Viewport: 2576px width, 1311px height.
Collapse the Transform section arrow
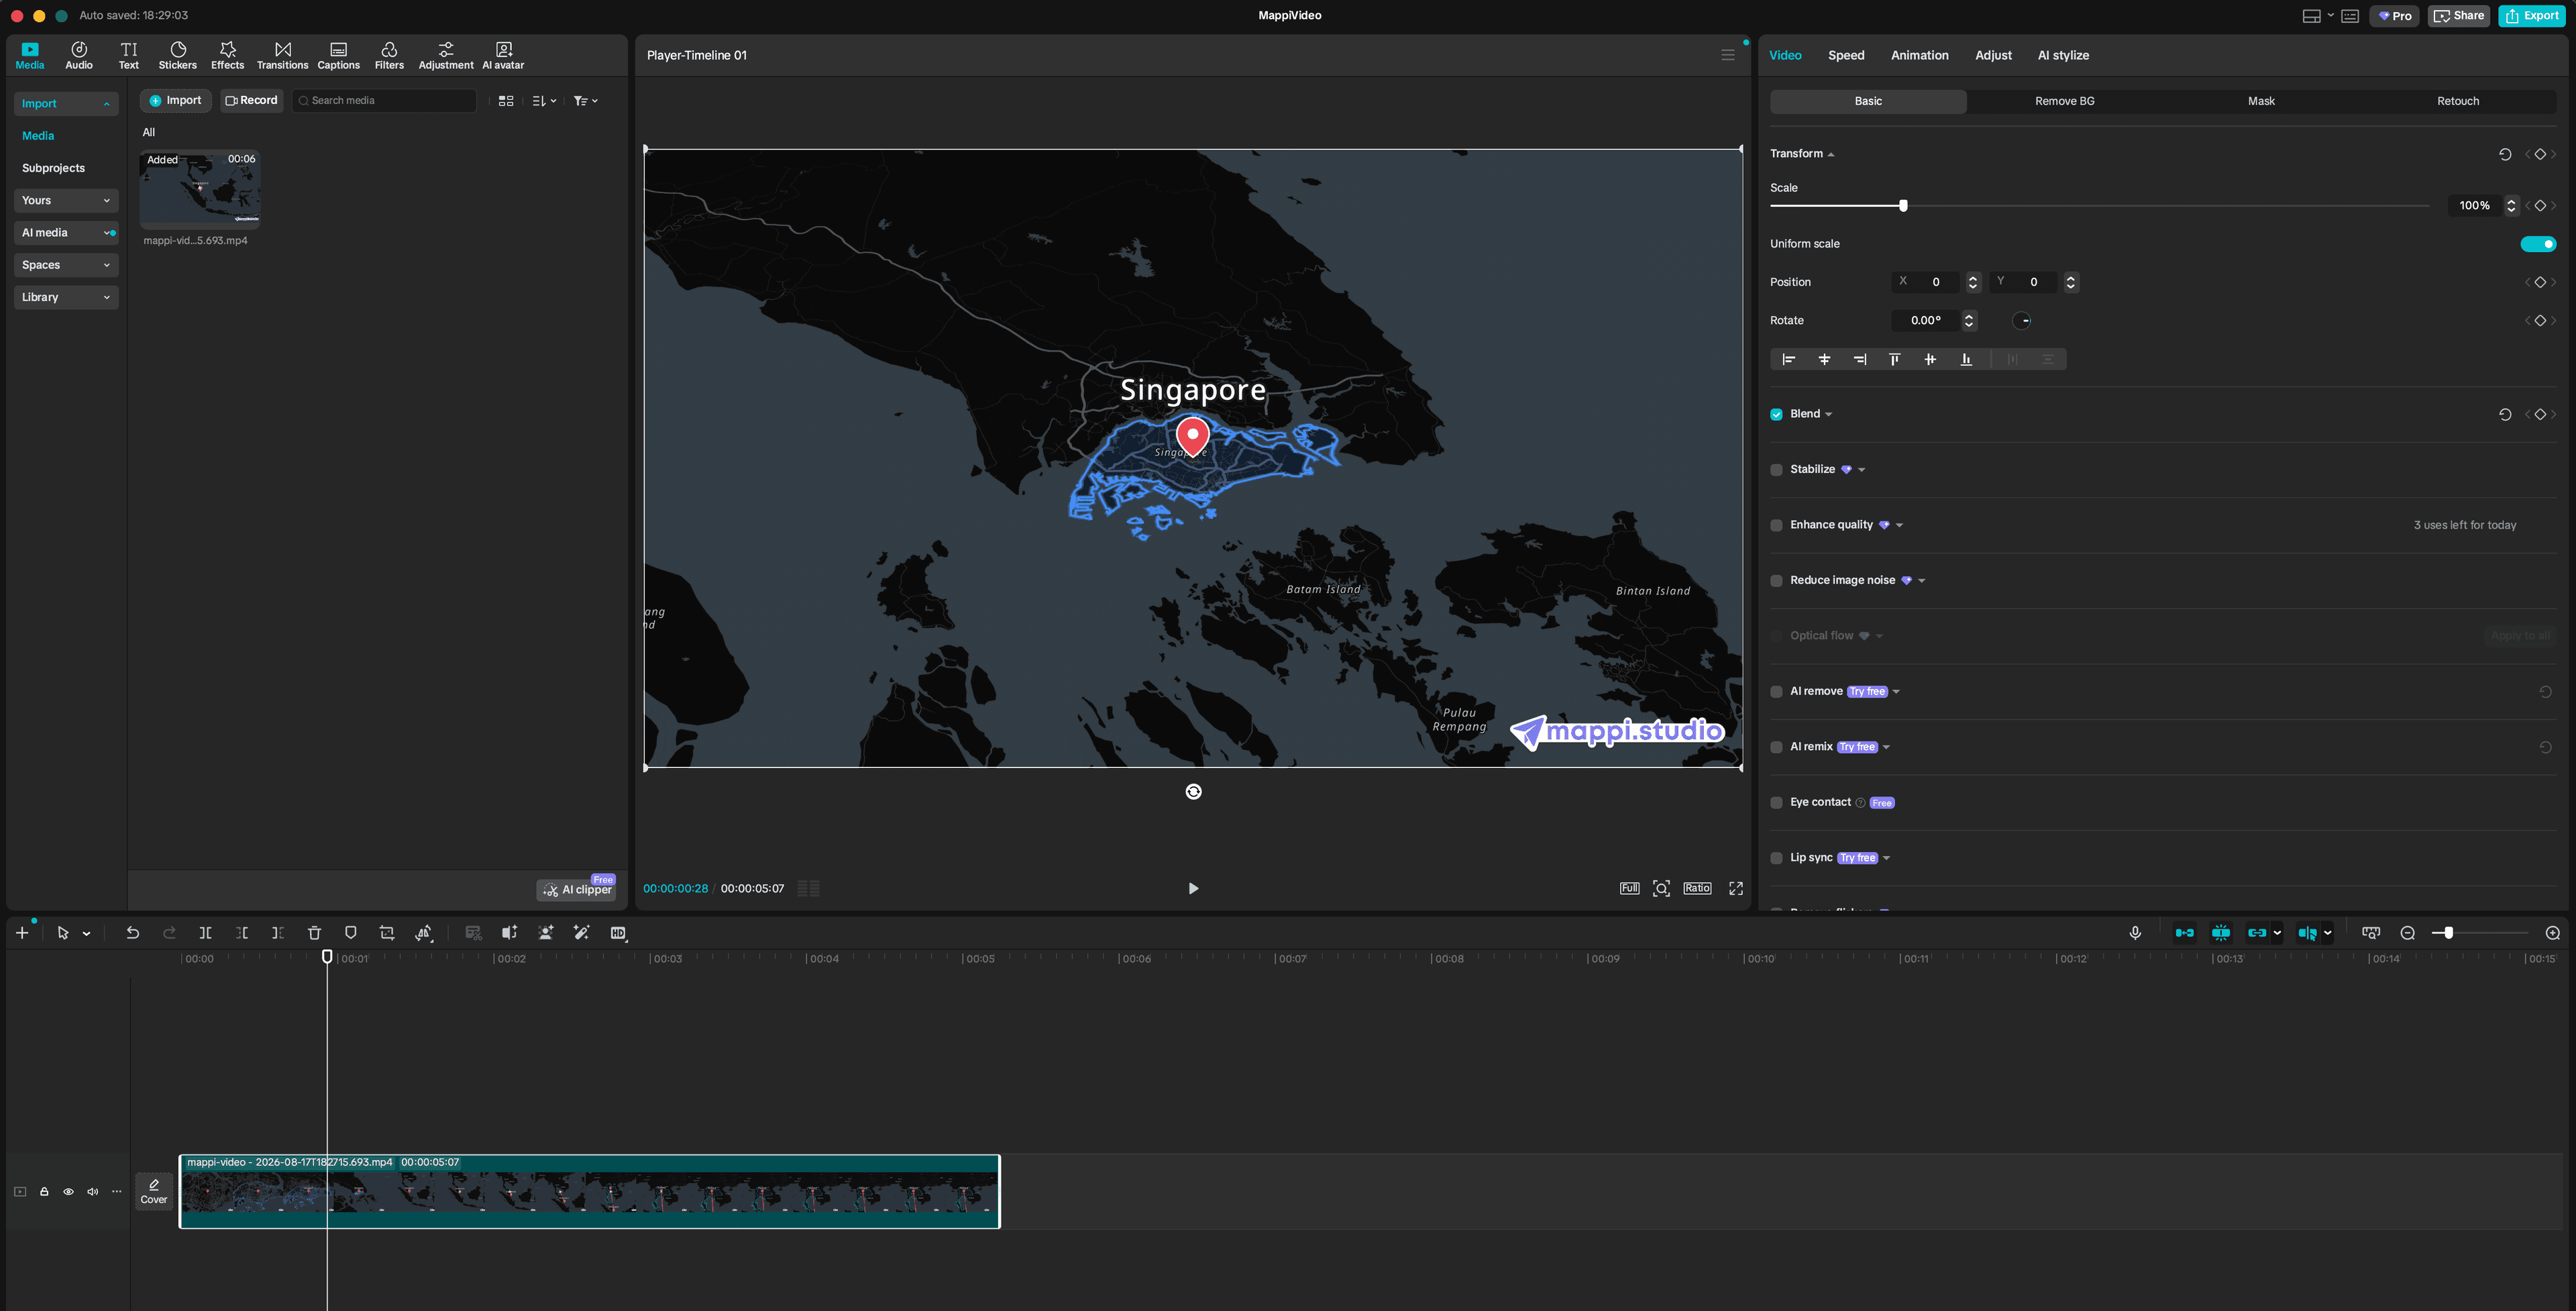(1831, 155)
